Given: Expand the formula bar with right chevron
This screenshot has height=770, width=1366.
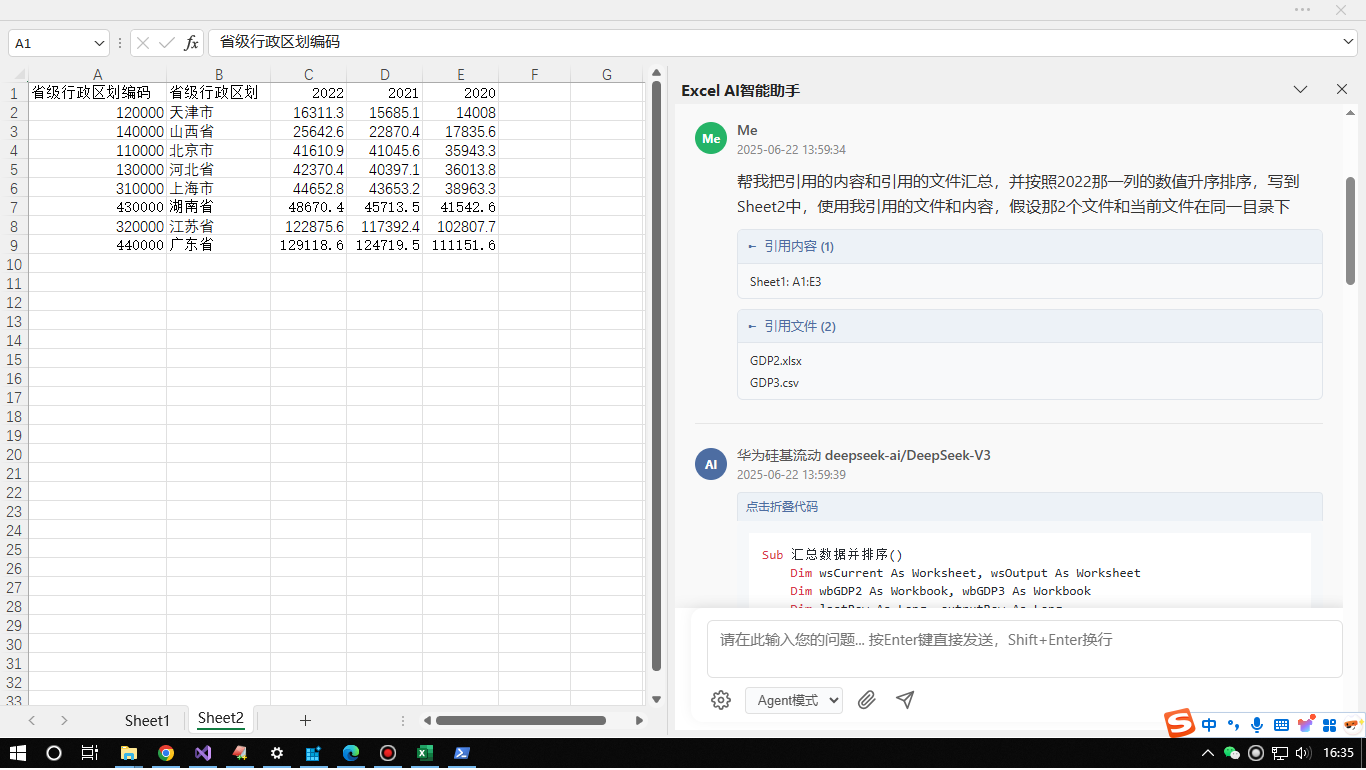Looking at the screenshot, I should pos(1348,42).
